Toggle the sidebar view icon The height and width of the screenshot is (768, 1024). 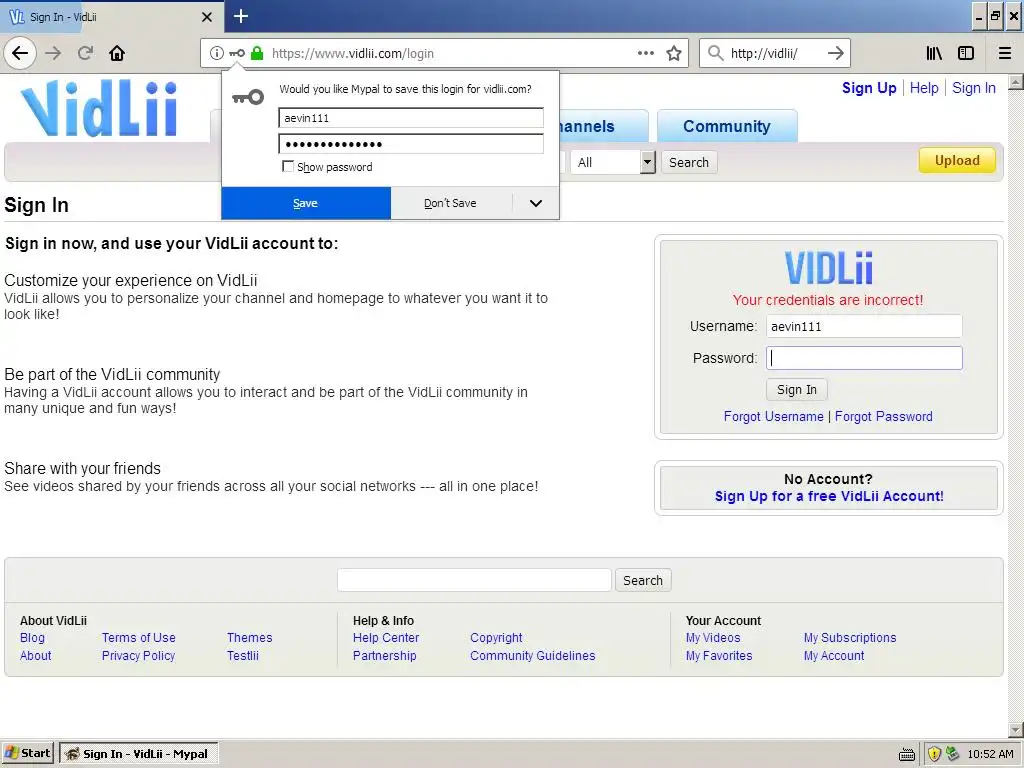click(966, 53)
